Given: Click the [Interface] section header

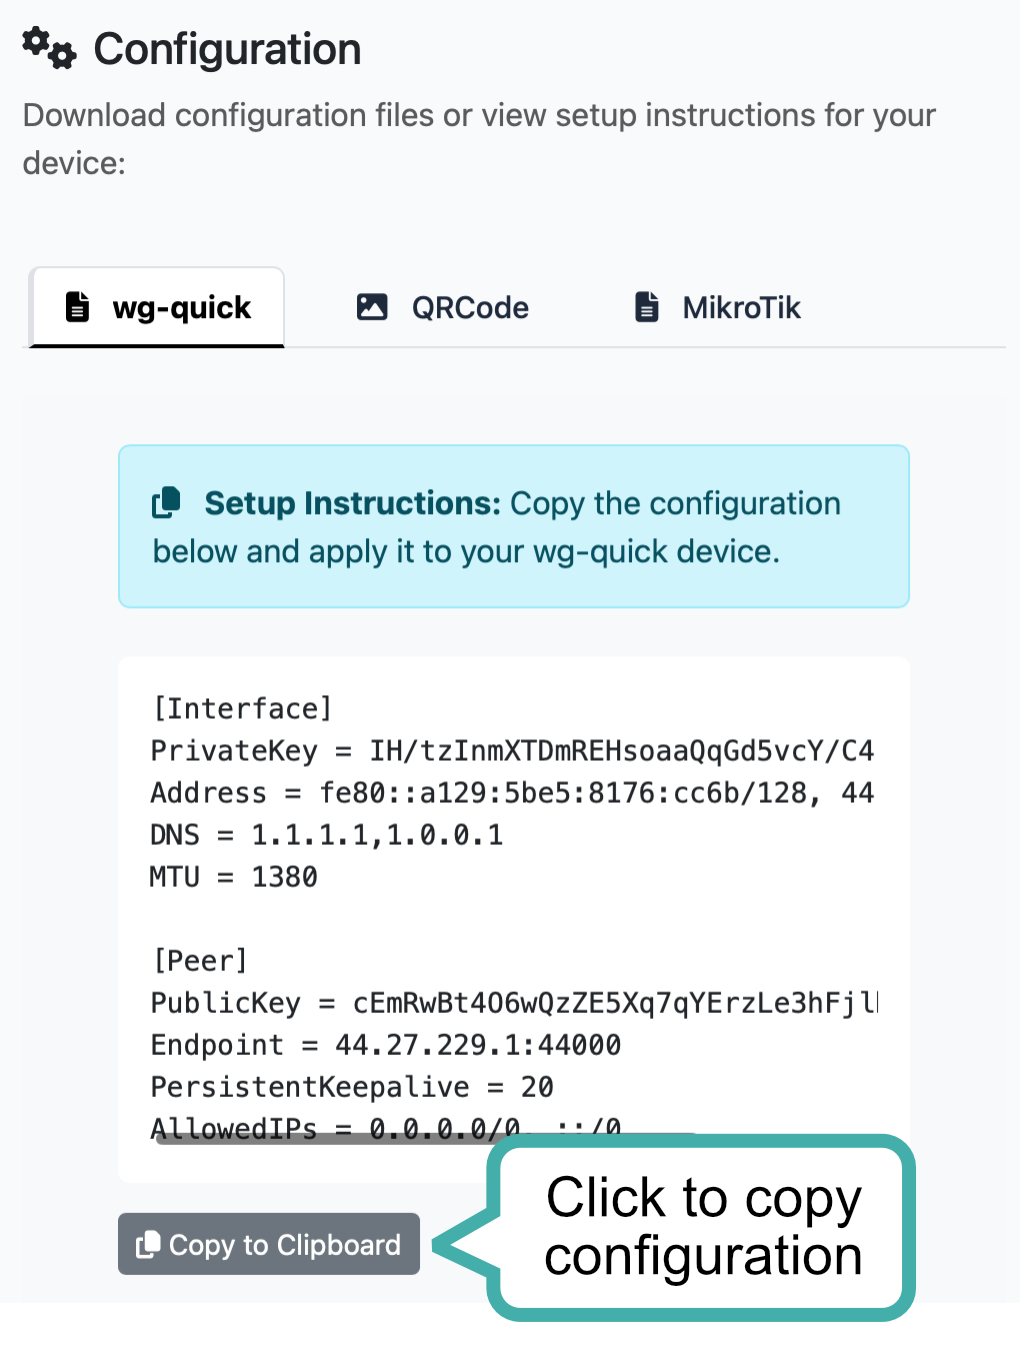Looking at the screenshot, I should click(241, 709).
